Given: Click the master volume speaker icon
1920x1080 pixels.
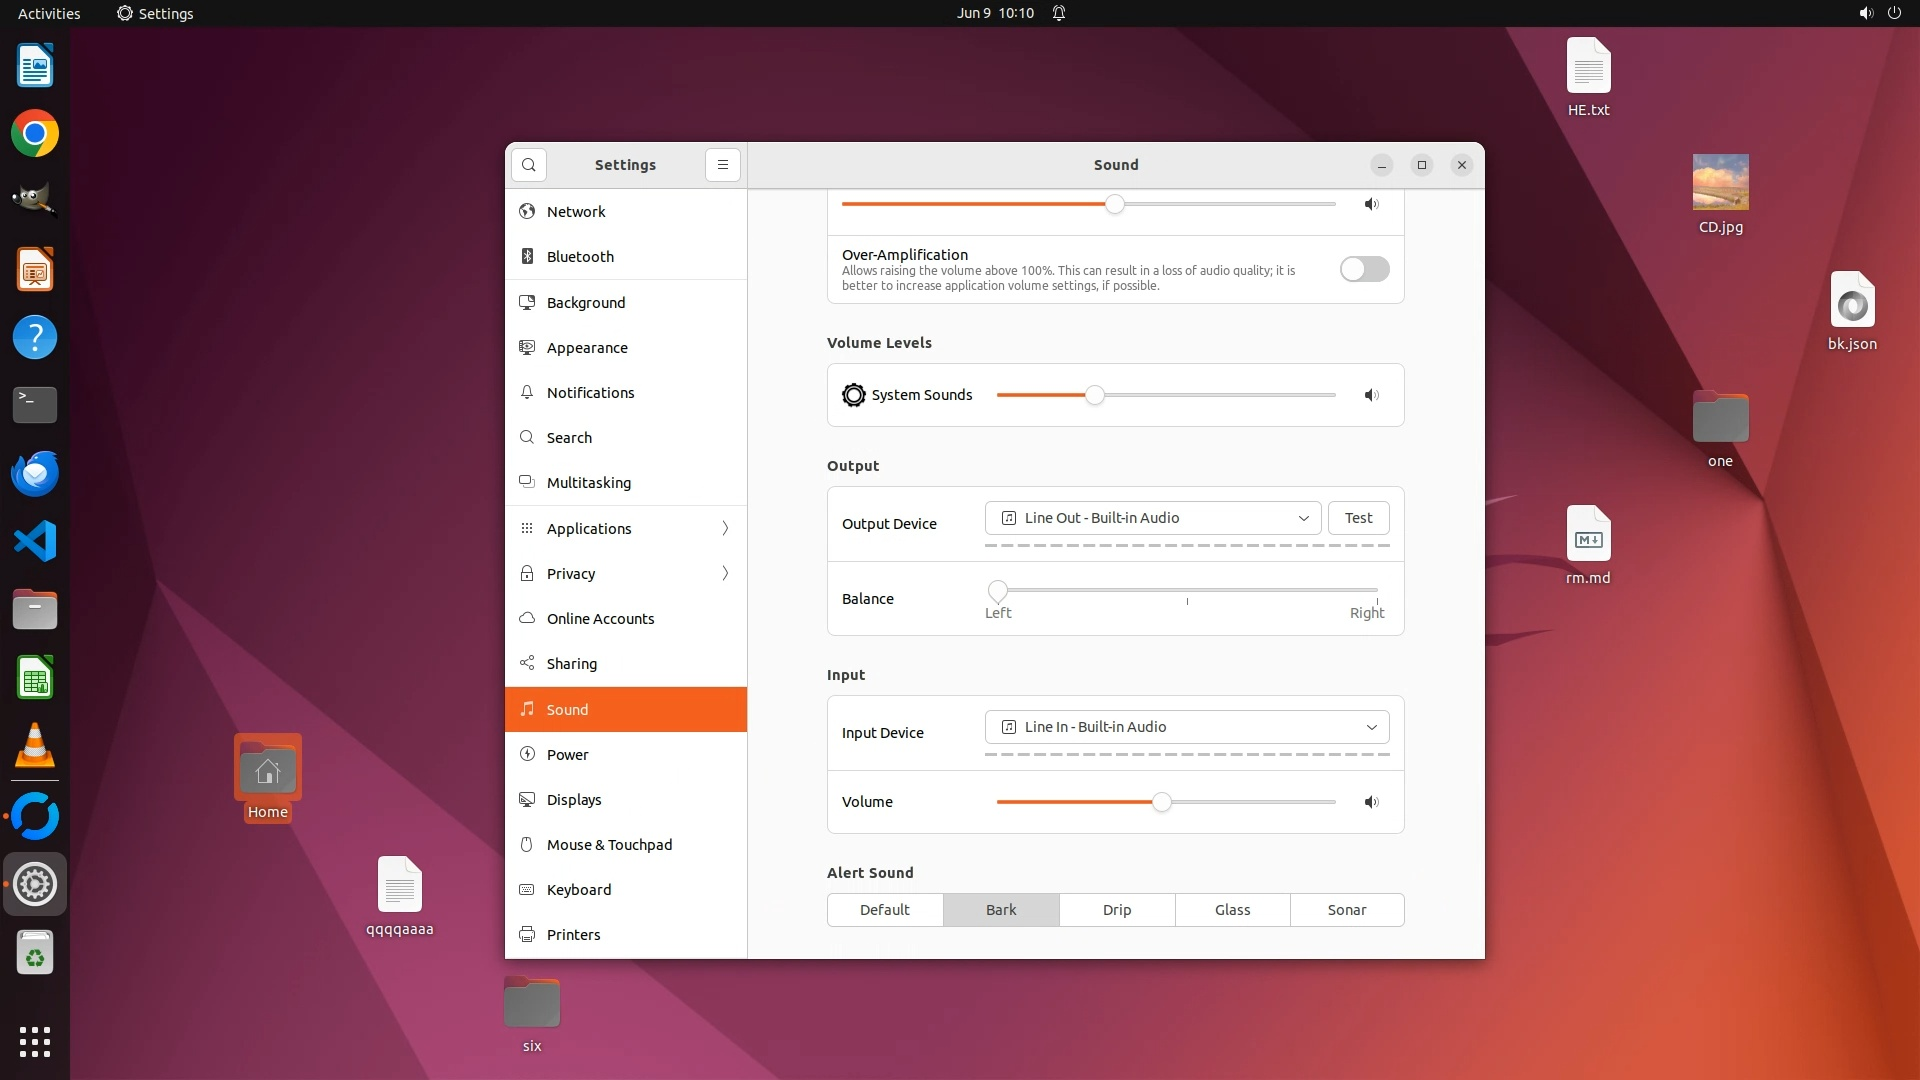Looking at the screenshot, I should click(x=1371, y=204).
